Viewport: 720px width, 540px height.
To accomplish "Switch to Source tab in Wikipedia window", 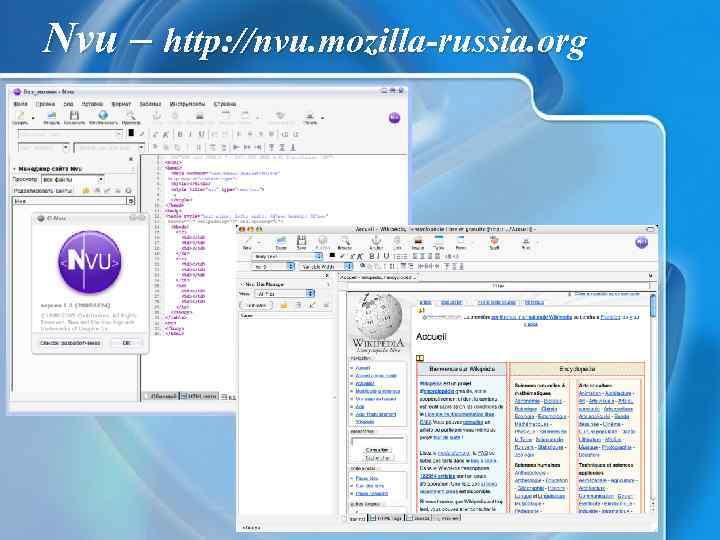I will coord(419,518).
